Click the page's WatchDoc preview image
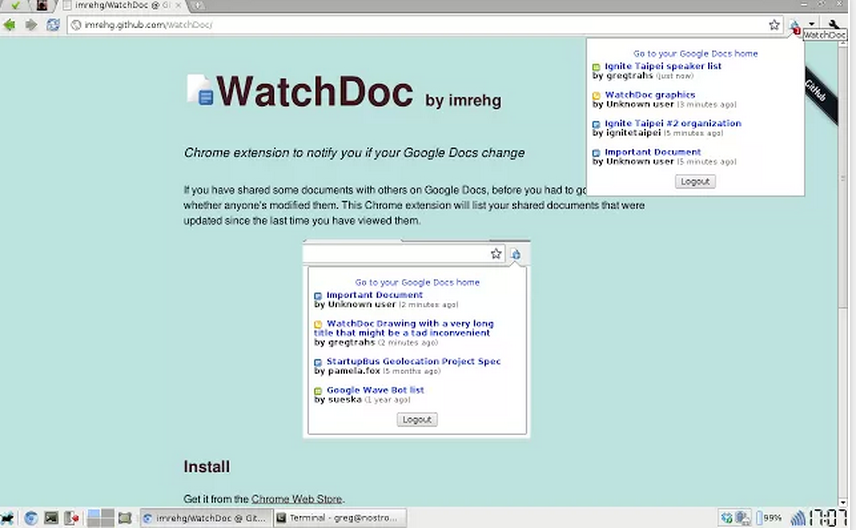The image size is (856, 530). (416, 338)
